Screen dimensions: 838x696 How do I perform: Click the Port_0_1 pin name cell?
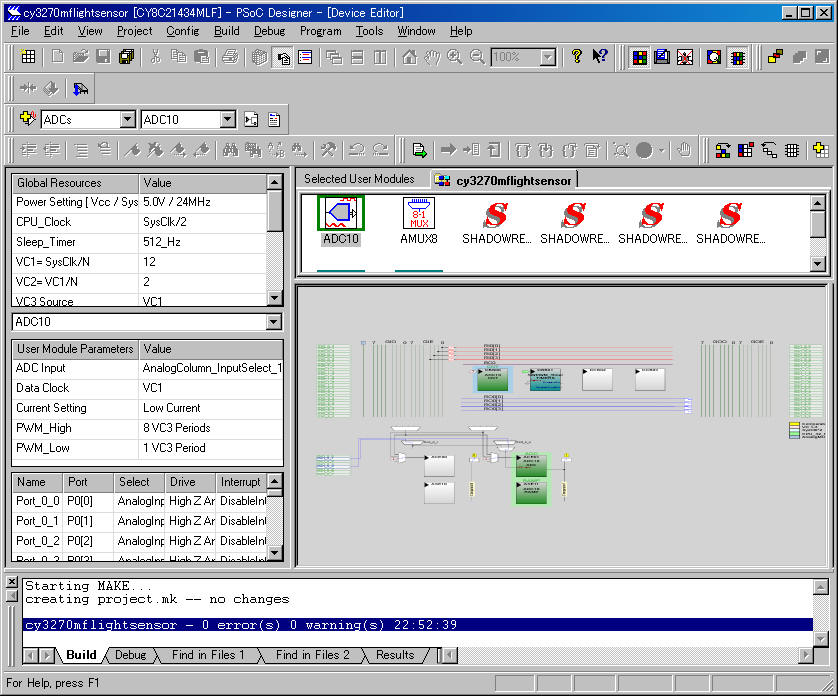tap(37, 521)
